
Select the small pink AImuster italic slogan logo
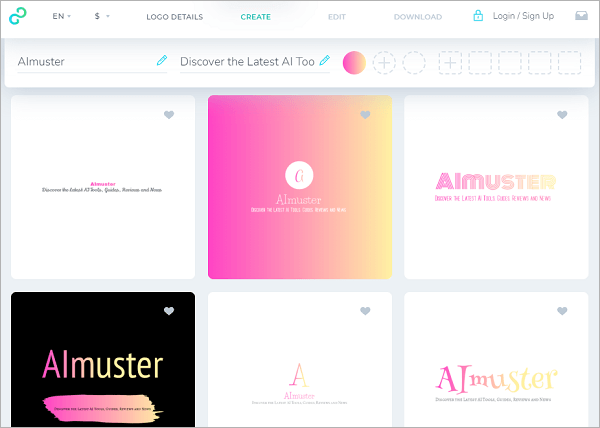click(x=103, y=187)
